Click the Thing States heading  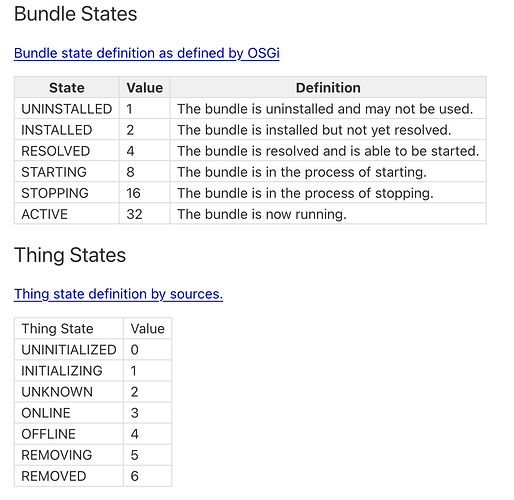tap(70, 255)
